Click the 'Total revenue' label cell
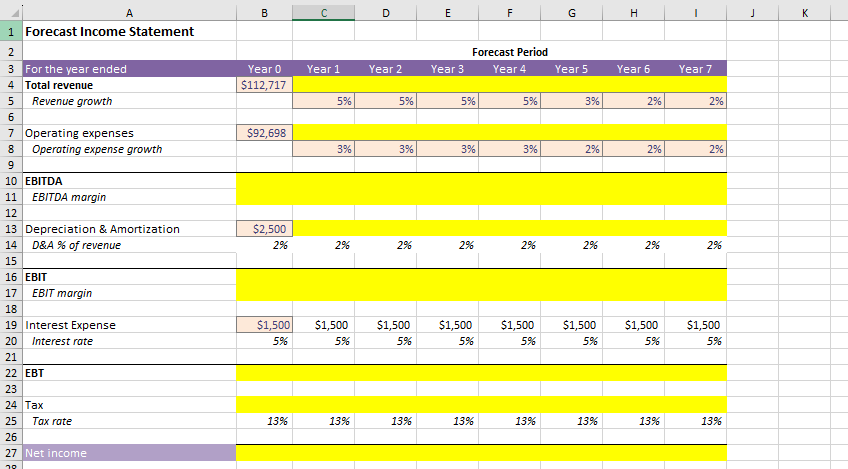This screenshot has width=848, height=469. pyautogui.click(x=129, y=85)
